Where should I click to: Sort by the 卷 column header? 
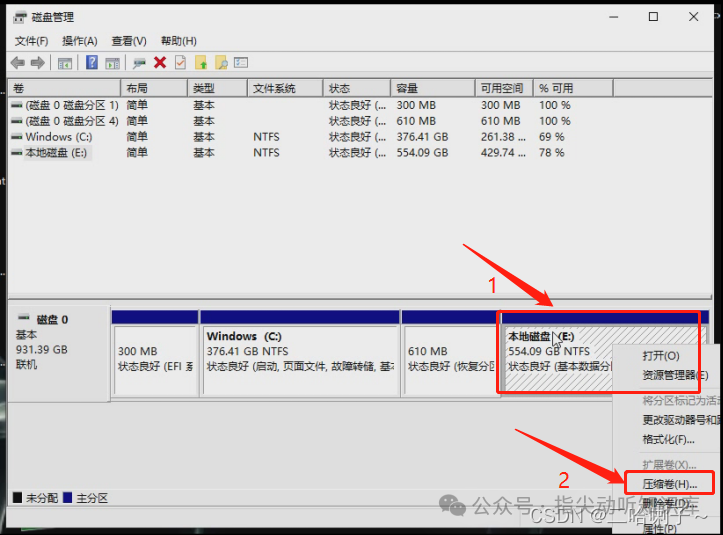64,88
